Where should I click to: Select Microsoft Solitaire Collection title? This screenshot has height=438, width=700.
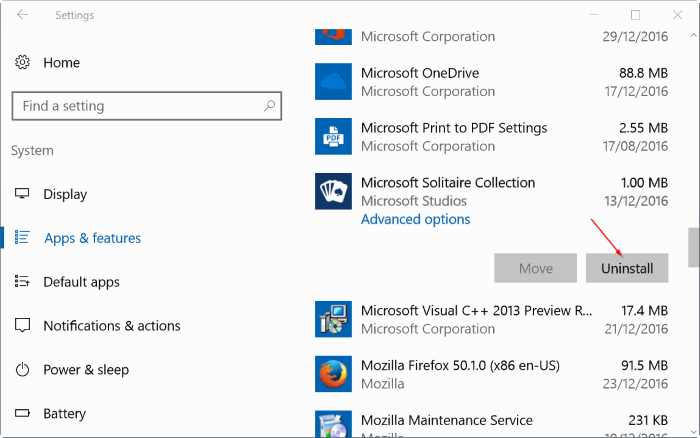(x=448, y=183)
